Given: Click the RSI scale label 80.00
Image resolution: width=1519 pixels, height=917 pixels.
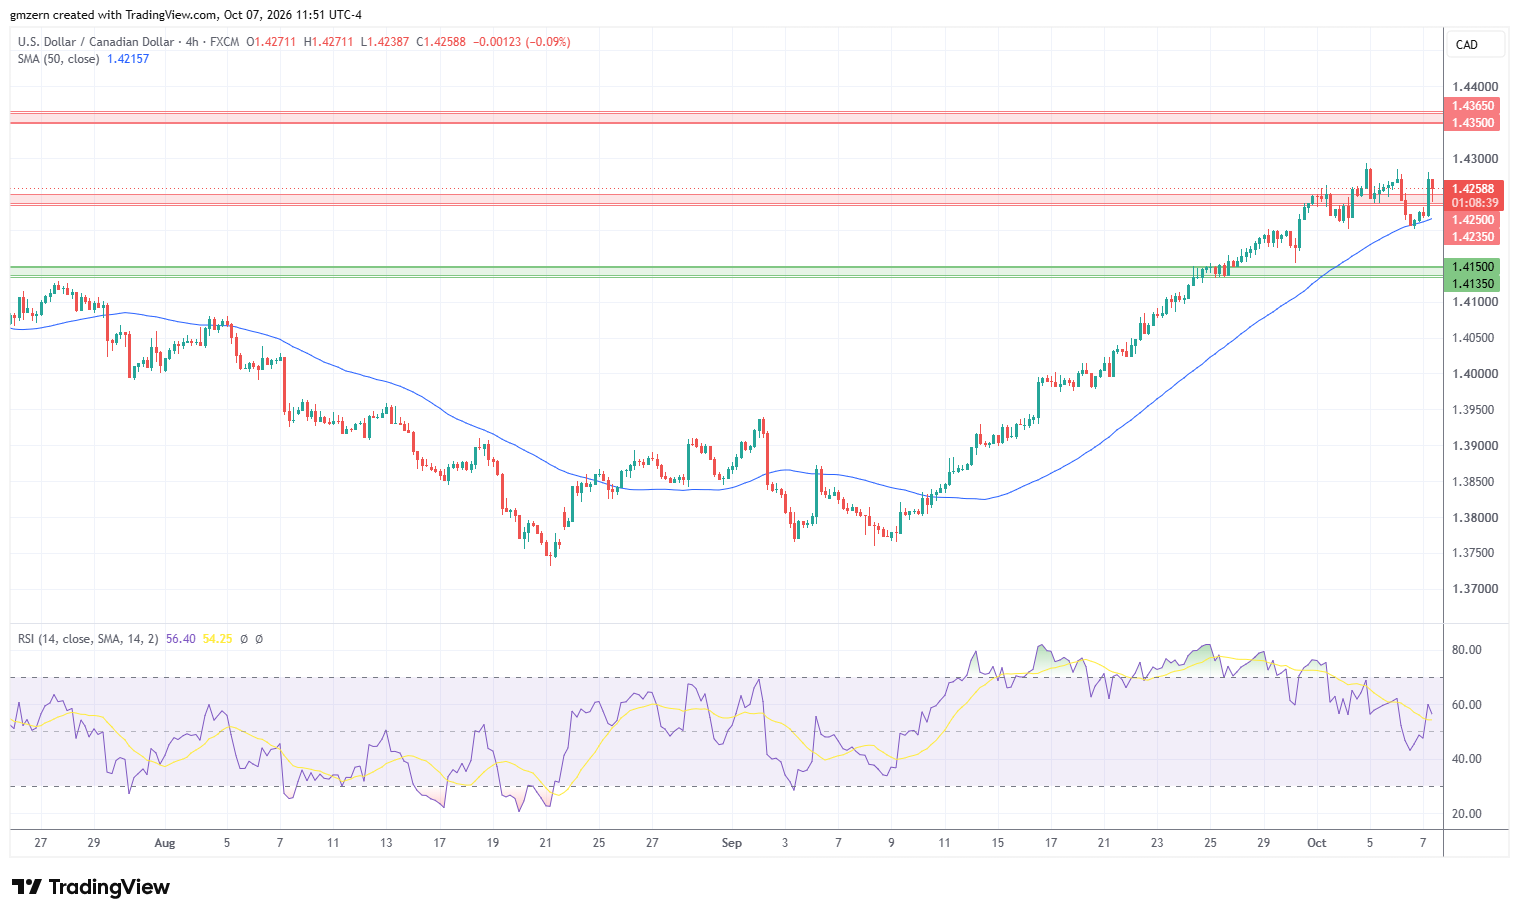Looking at the screenshot, I should tap(1467, 650).
